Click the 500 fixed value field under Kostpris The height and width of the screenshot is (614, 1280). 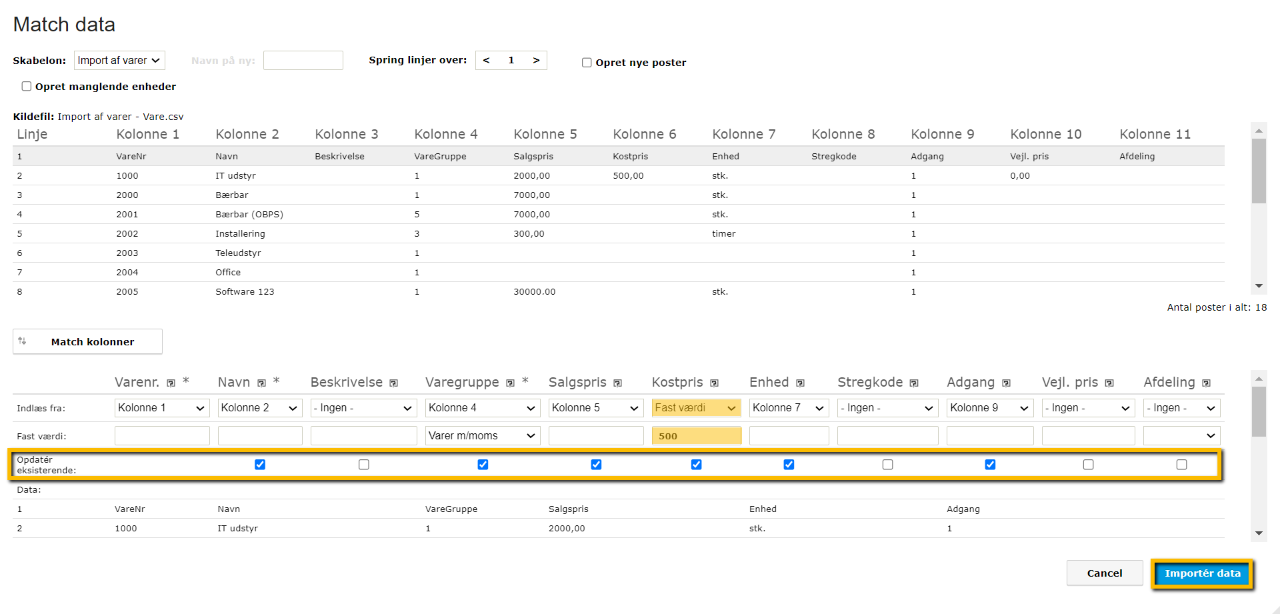pyautogui.click(x=696, y=435)
